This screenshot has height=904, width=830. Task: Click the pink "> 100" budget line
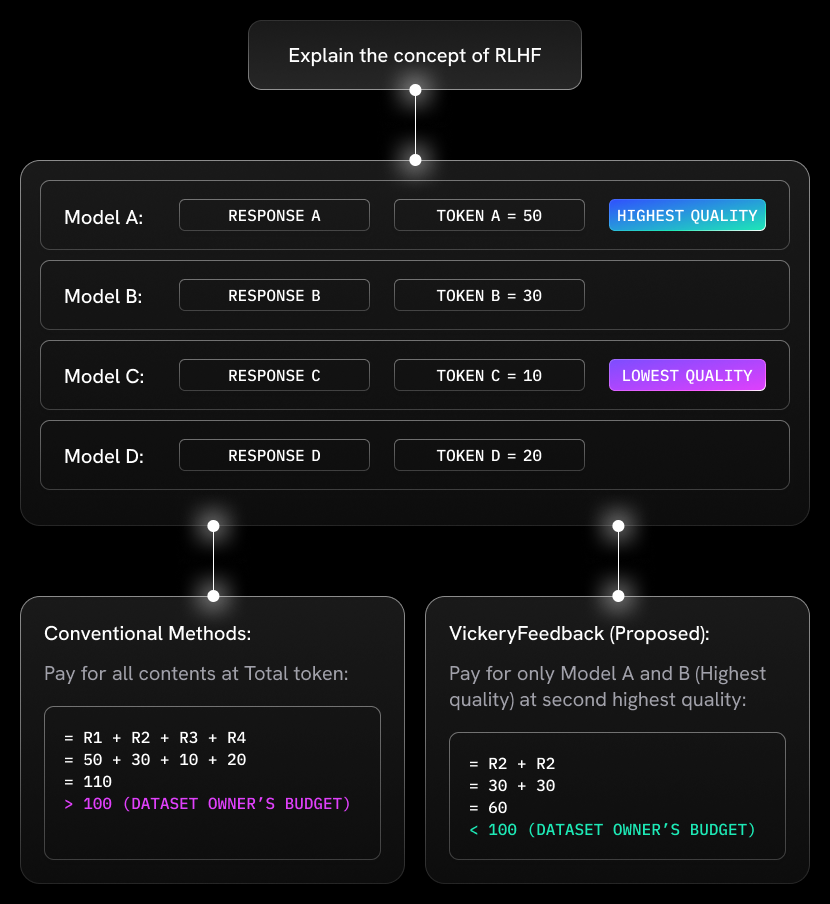click(207, 803)
